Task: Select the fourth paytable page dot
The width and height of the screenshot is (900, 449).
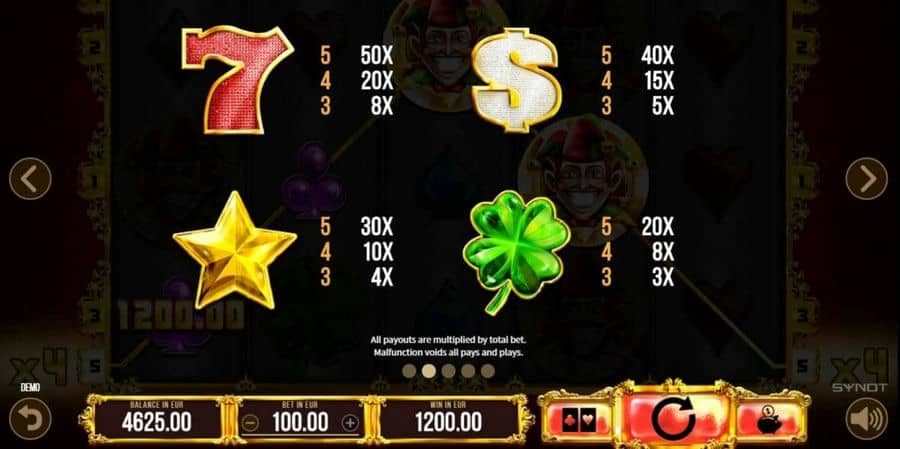Action: [468, 371]
